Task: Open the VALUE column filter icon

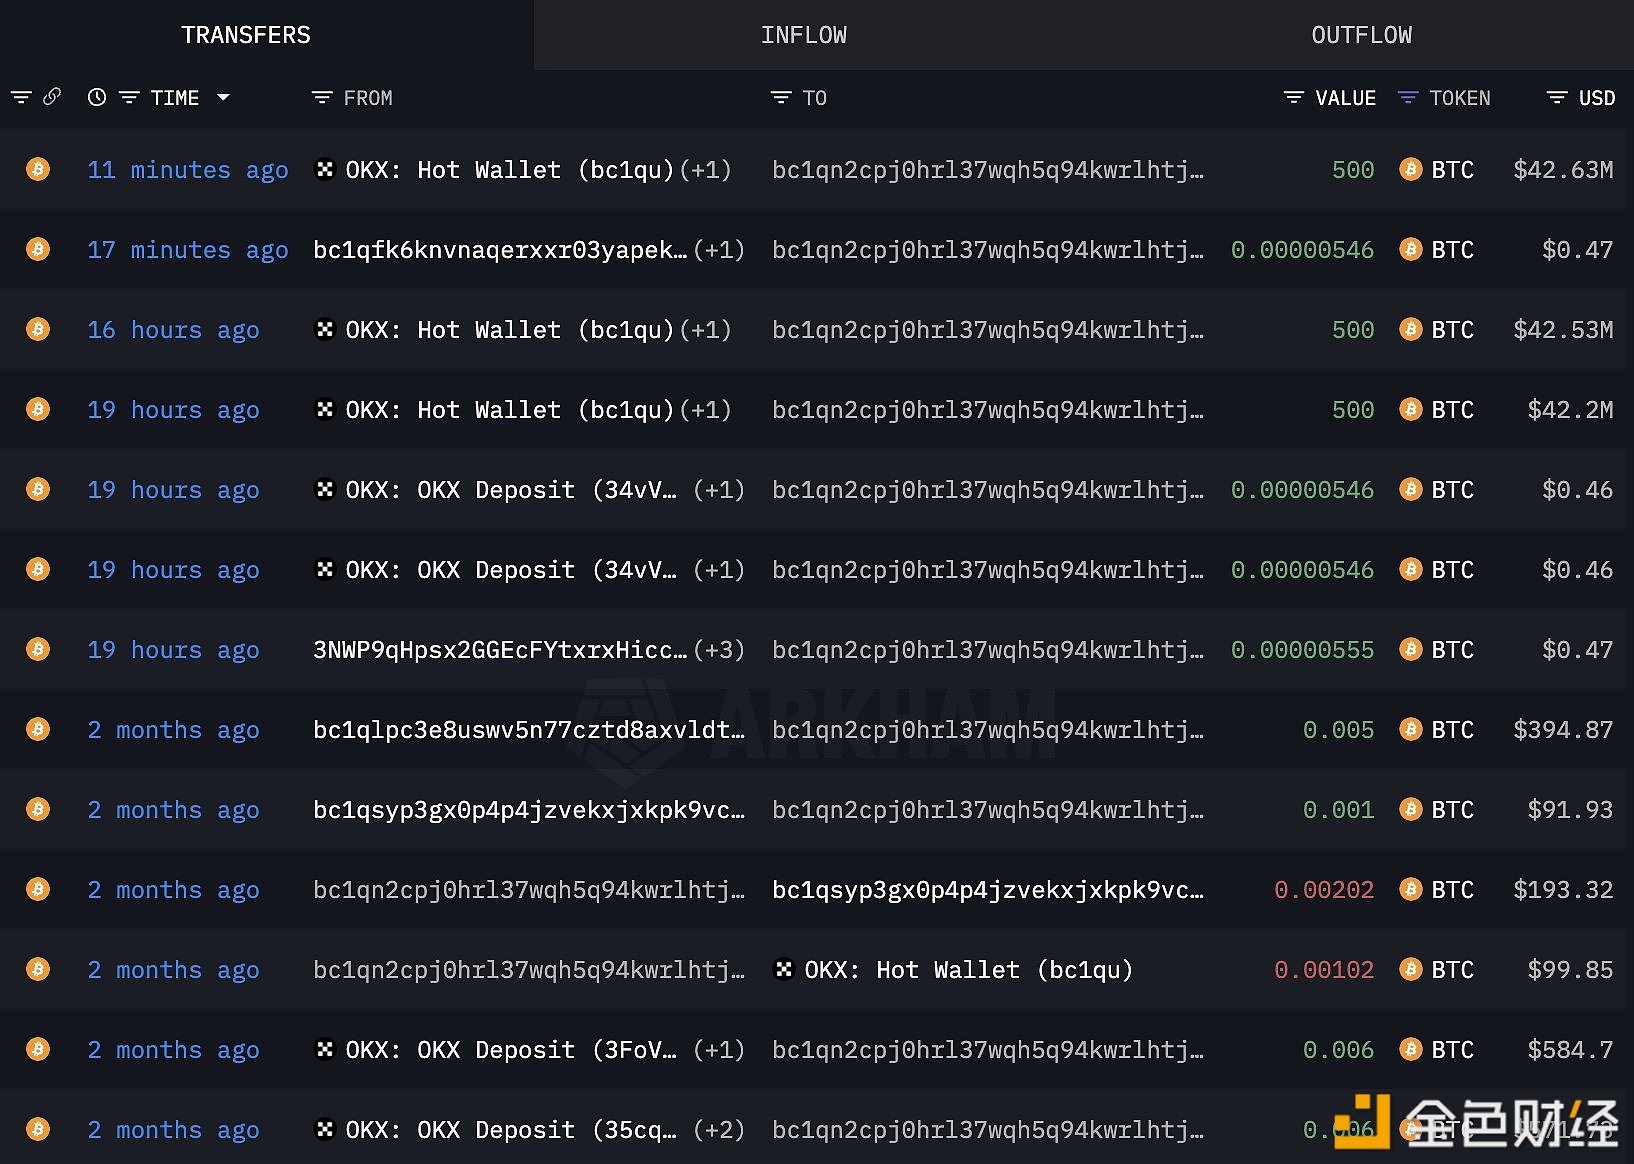Action: 1293,98
